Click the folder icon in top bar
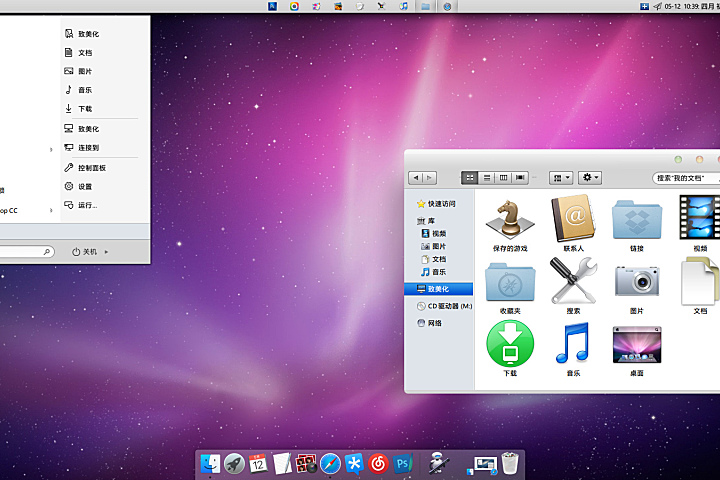This screenshot has width=720, height=480. coord(426,6)
